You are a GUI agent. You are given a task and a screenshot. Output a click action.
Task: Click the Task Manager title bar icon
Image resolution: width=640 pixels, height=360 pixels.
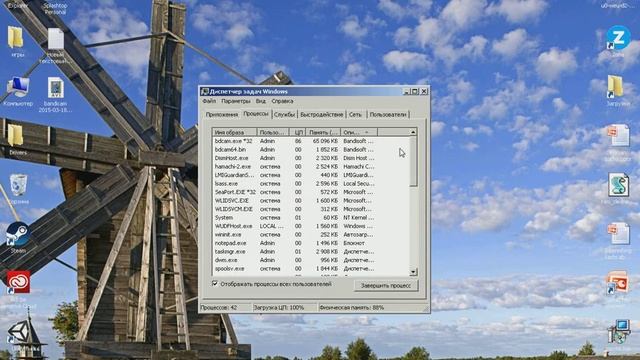pos(205,91)
